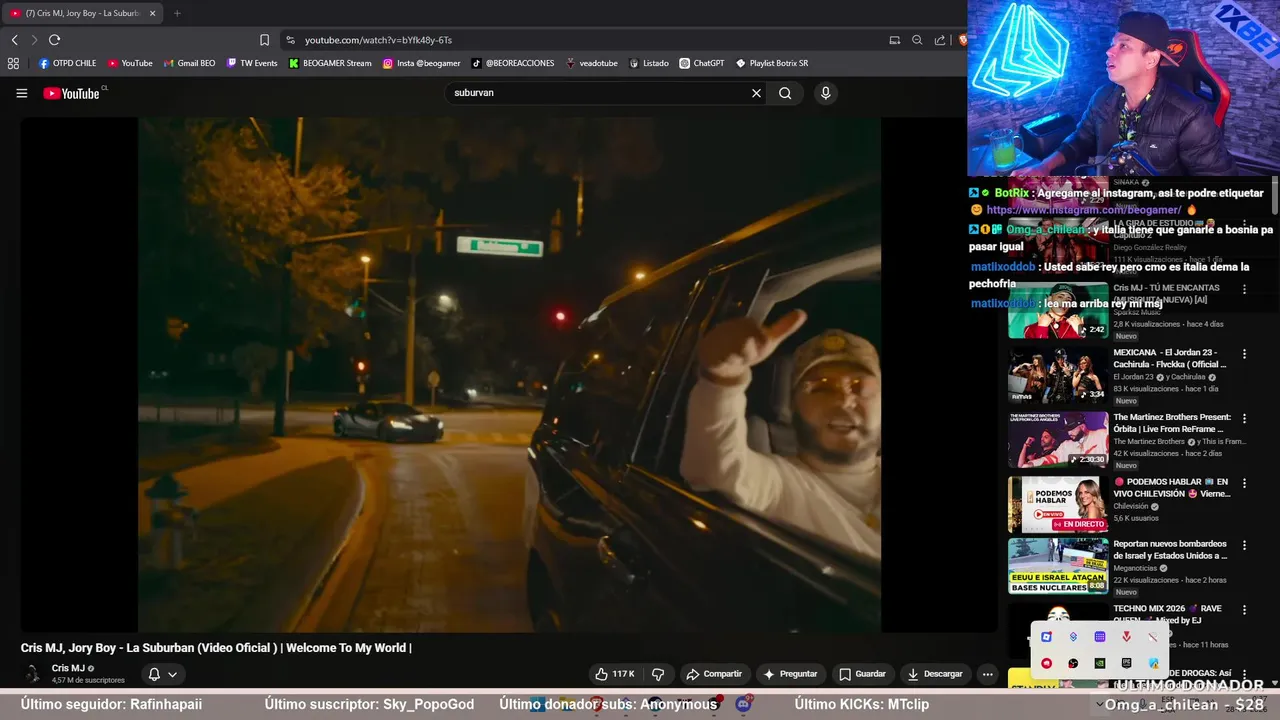
Task: Dislike the video with thumbs down
Action: tap(658, 674)
